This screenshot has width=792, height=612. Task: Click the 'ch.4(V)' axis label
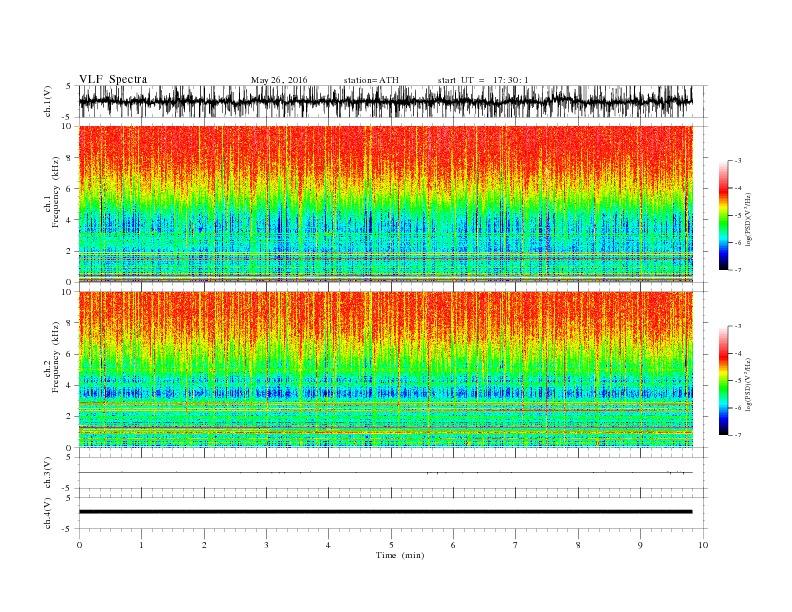48,514
